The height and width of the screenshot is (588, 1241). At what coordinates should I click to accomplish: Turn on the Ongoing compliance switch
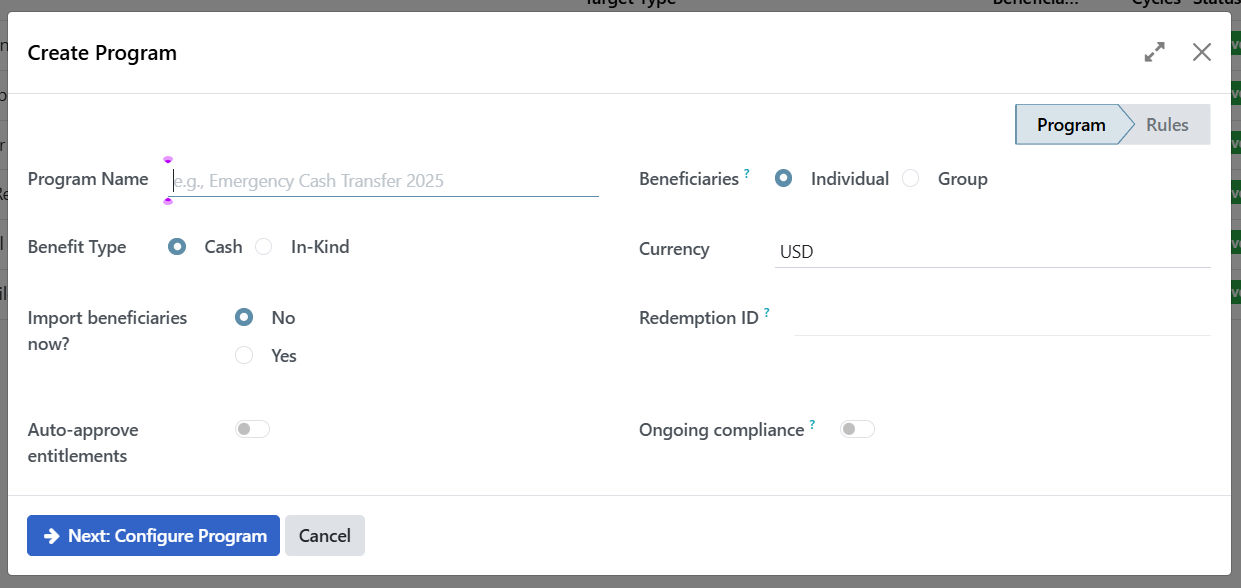(857, 428)
